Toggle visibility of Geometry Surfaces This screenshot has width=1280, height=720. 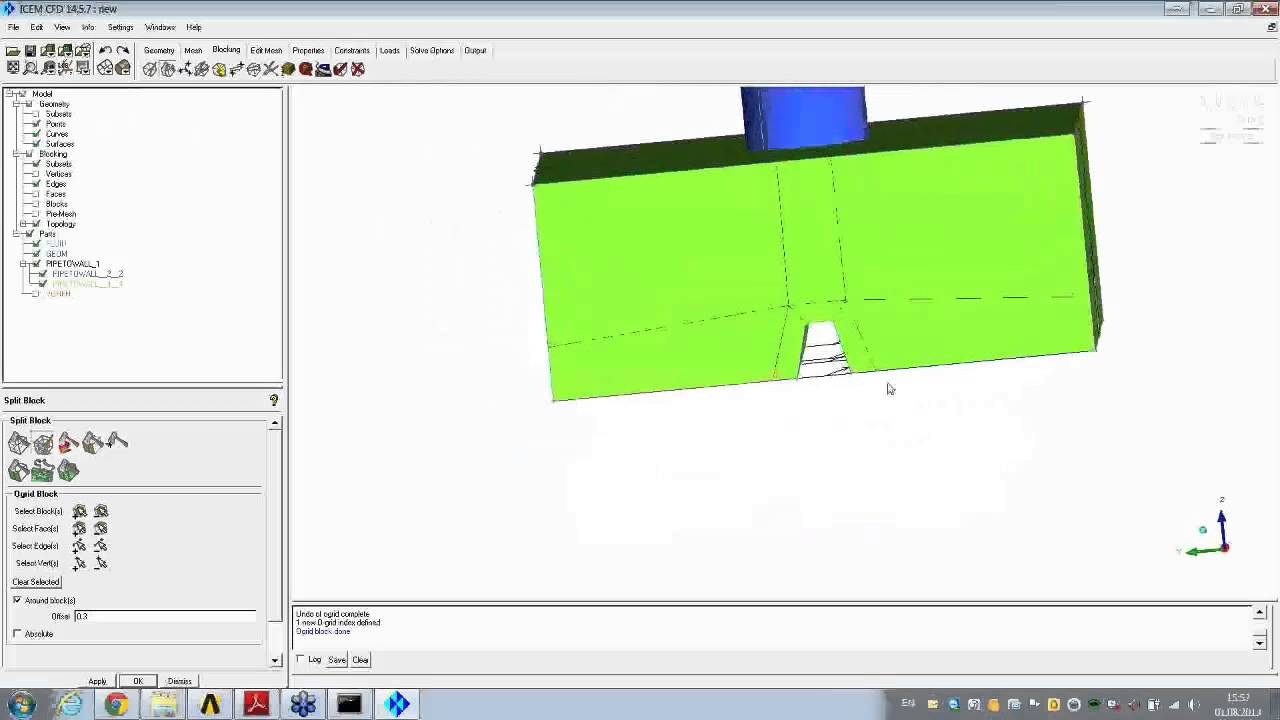36,144
